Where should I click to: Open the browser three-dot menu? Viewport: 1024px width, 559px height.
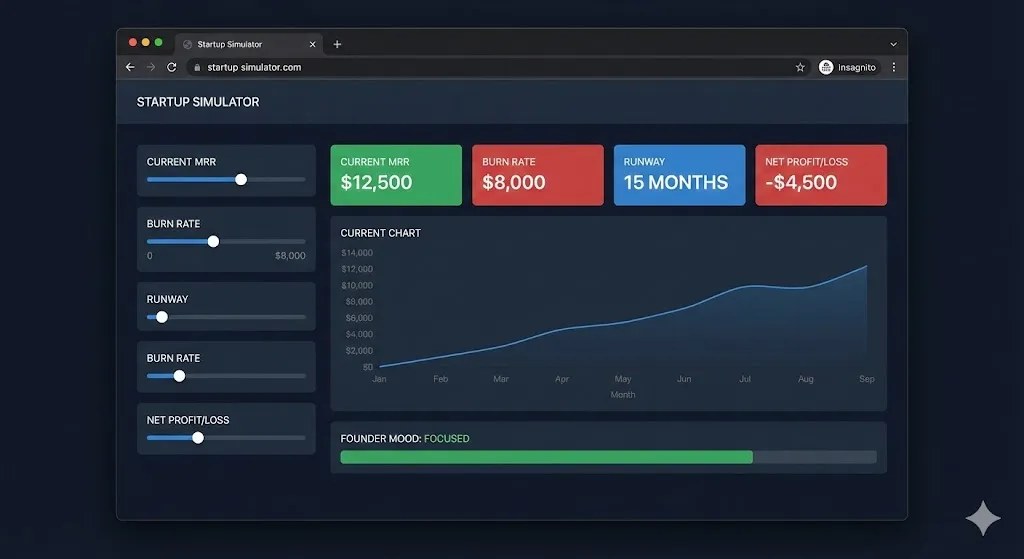coord(893,67)
